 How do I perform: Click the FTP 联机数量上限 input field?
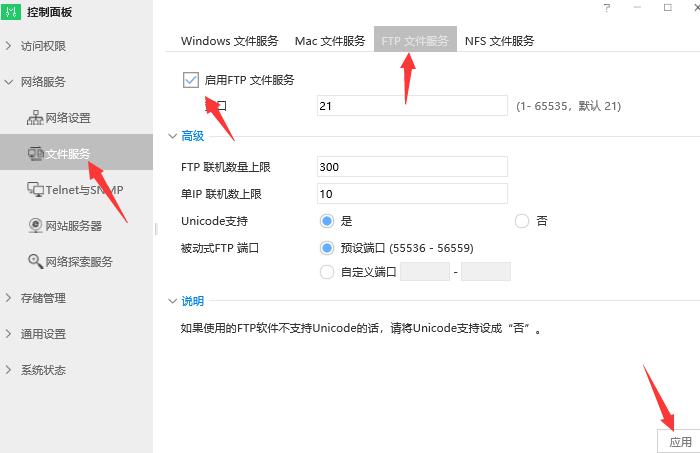coord(411,167)
